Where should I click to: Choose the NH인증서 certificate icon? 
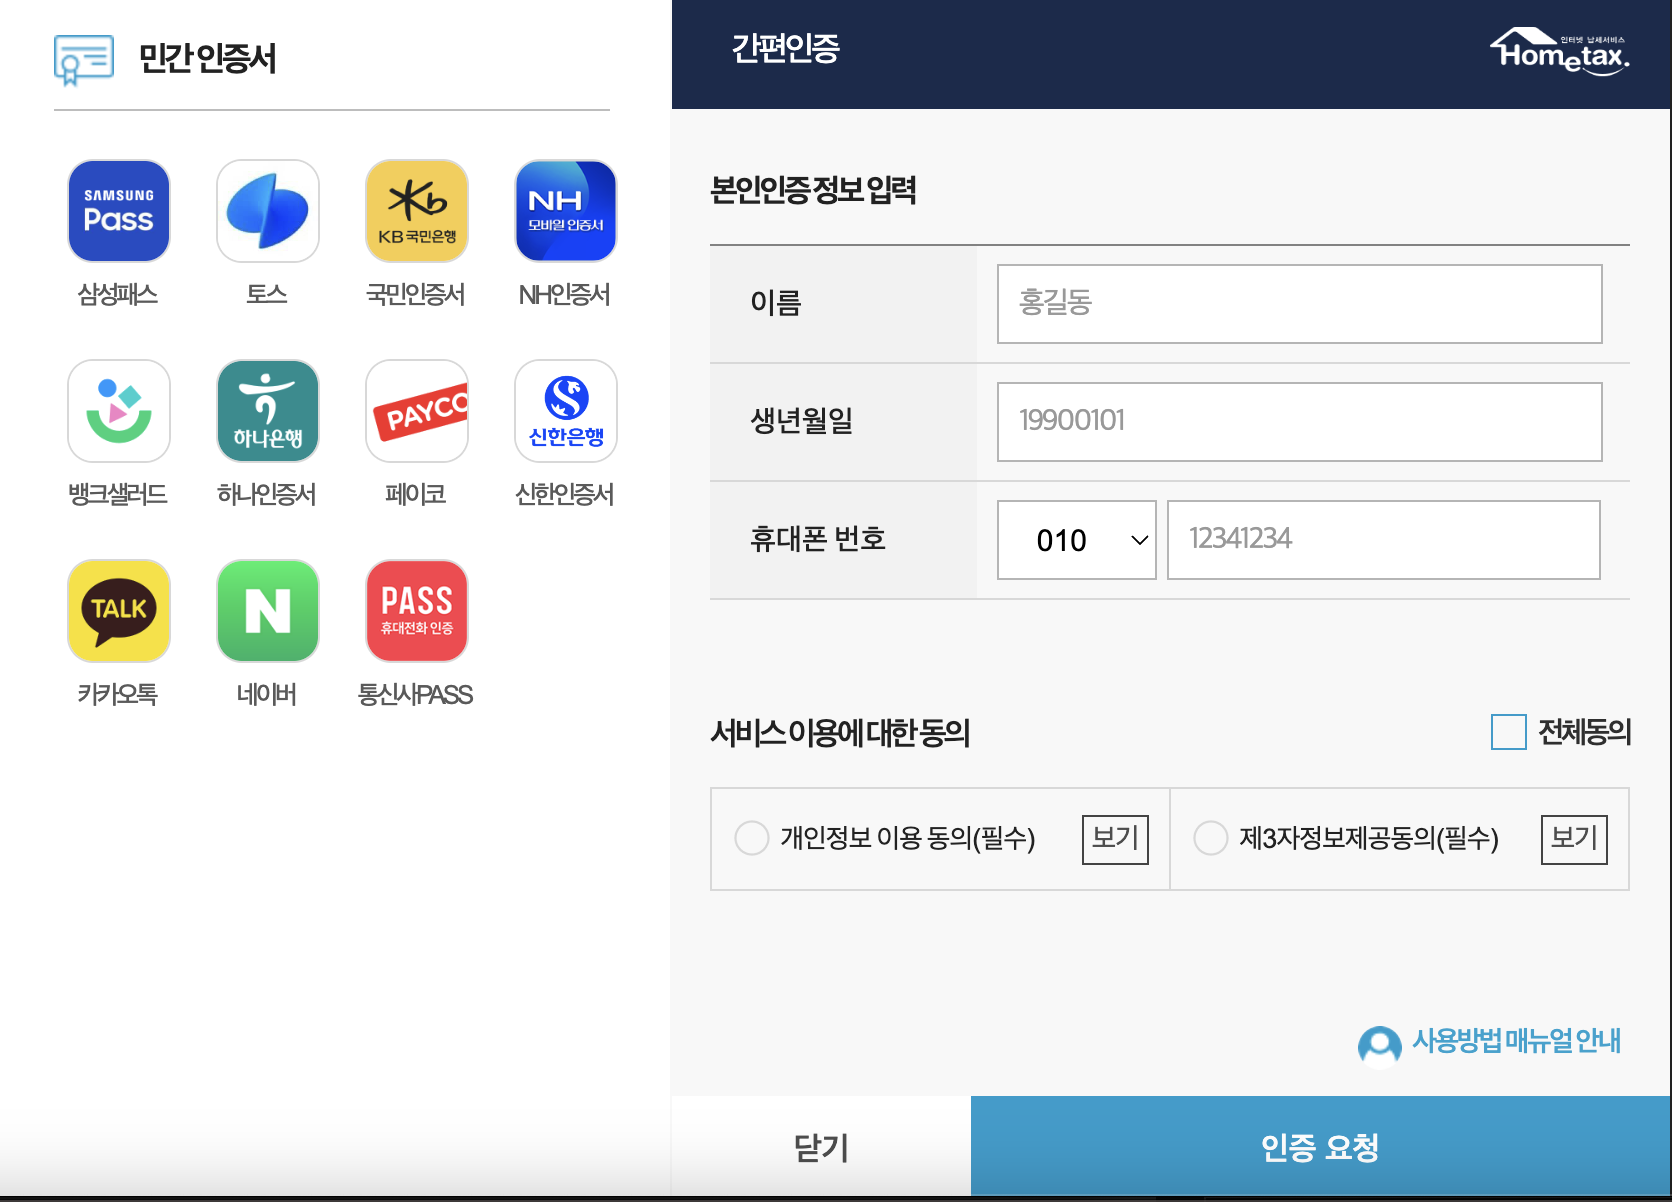click(565, 211)
